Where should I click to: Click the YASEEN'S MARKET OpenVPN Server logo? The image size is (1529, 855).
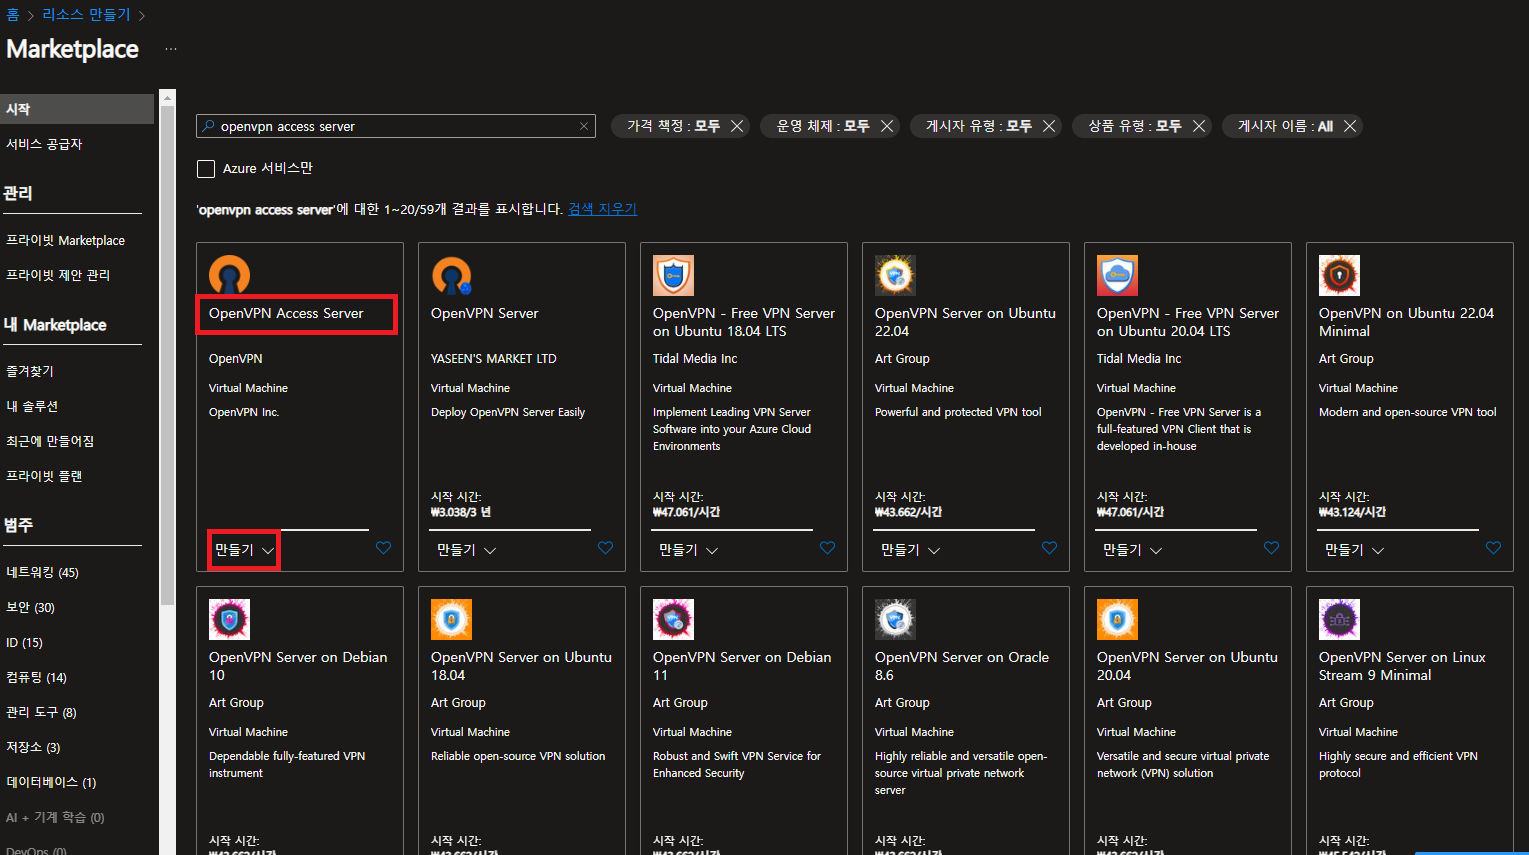click(x=451, y=275)
